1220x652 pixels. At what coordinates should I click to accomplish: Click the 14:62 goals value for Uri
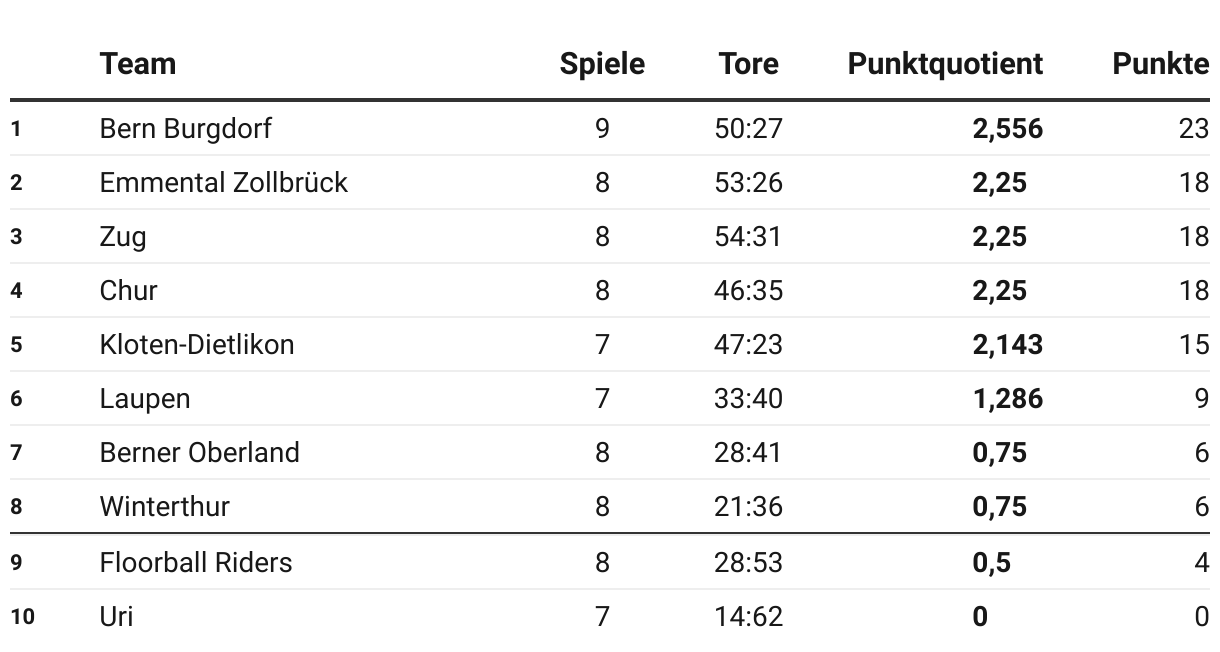click(x=748, y=616)
